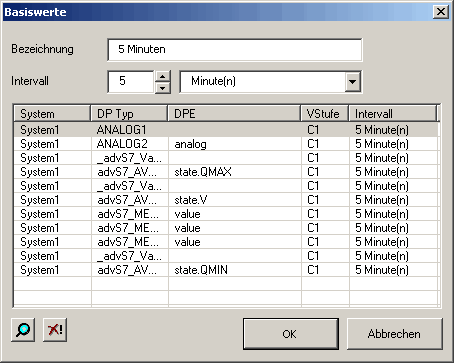Image resolution: width=454 pixels, height=363 pixels.
Task: Select the row with state.QMIN
Action: point(226,270)
